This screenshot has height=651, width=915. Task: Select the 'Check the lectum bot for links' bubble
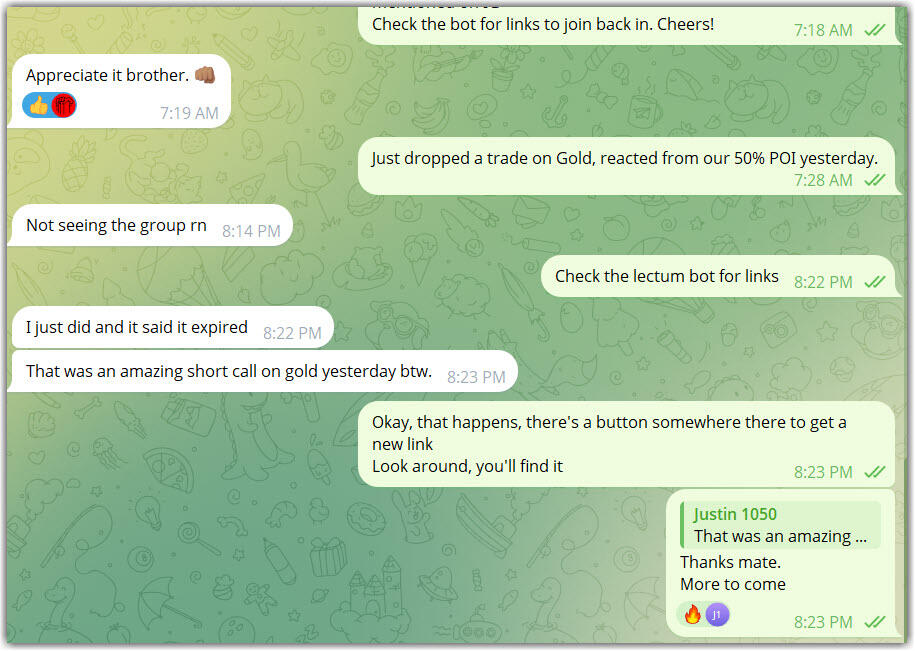coord(718,276)
